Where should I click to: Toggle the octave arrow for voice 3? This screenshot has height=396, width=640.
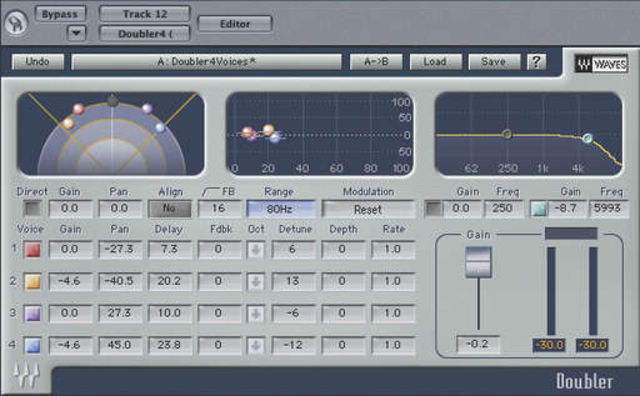coord(256,314)
